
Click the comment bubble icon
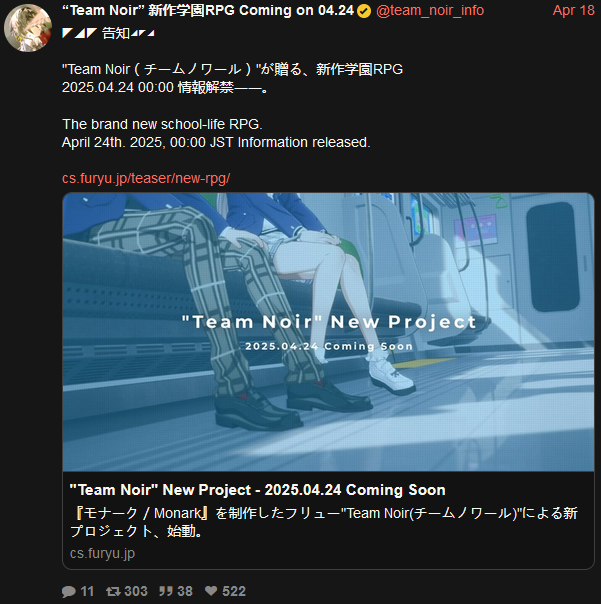pyautogui.click(x=69, y=591)
